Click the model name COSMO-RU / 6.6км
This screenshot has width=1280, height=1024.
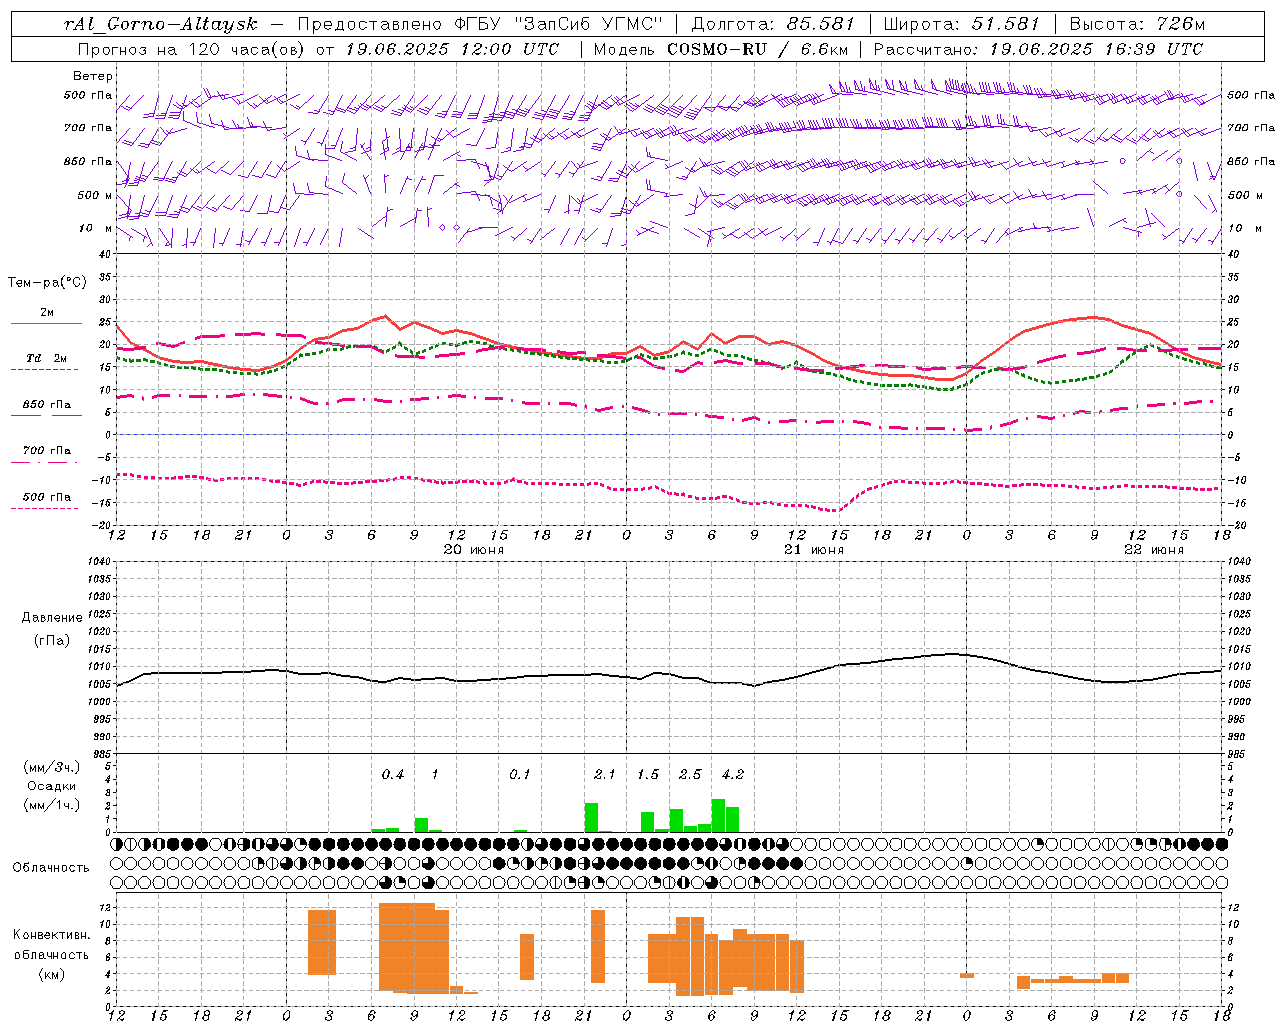(x=757, y=49)
